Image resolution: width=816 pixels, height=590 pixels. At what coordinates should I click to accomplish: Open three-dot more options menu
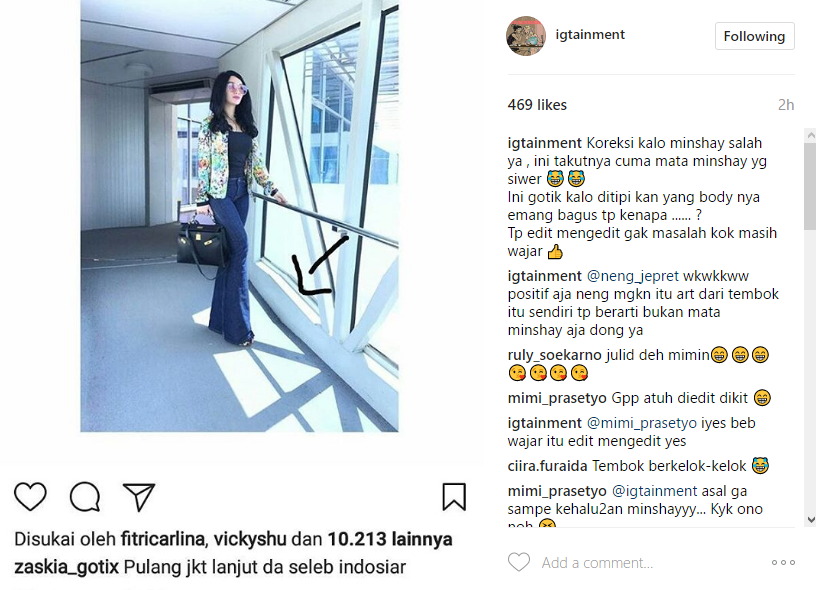783,562
